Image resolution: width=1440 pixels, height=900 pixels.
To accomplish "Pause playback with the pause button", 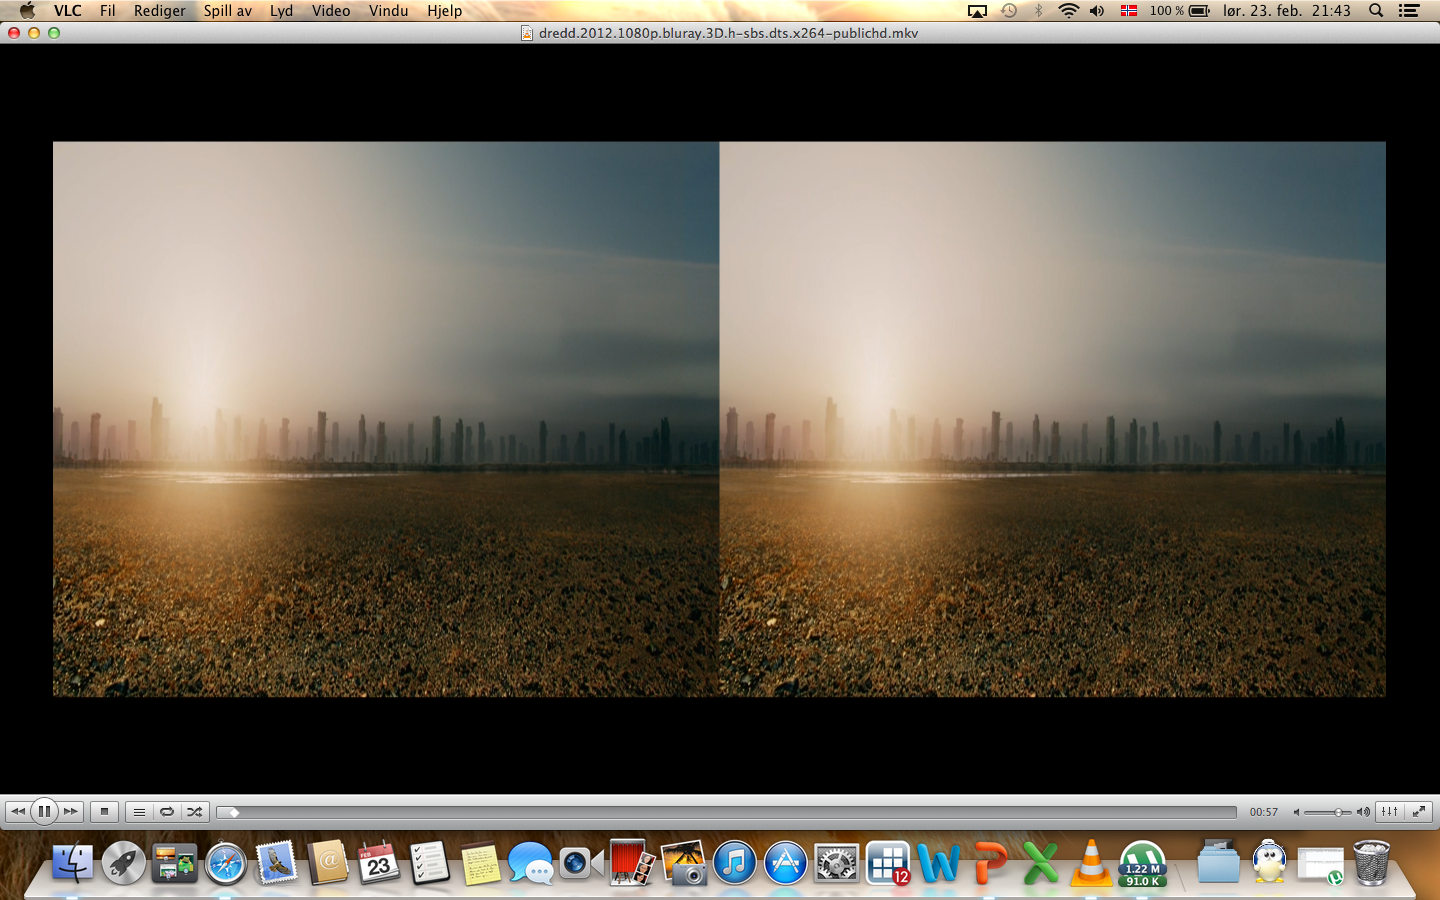I will [x=44, y=812].
